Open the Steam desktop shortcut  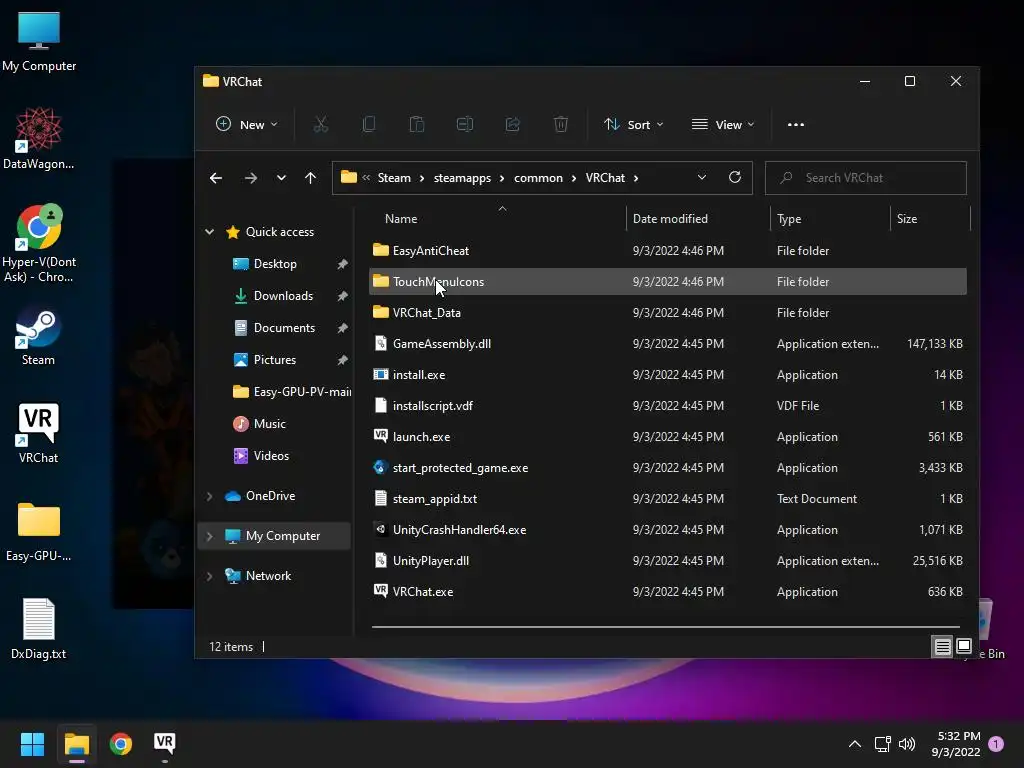pyautogui.click(x=38, y=337)
